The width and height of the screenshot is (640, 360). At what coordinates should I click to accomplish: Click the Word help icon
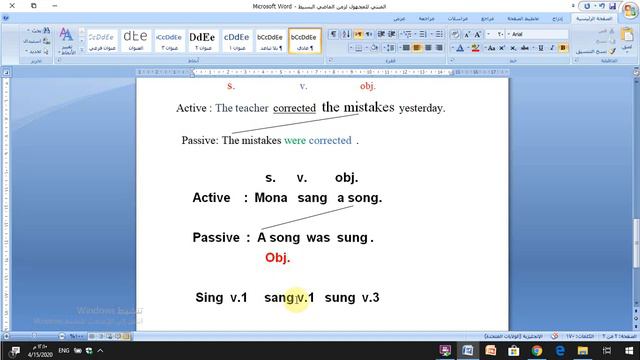pyautogui.click(x=6, y=18)
